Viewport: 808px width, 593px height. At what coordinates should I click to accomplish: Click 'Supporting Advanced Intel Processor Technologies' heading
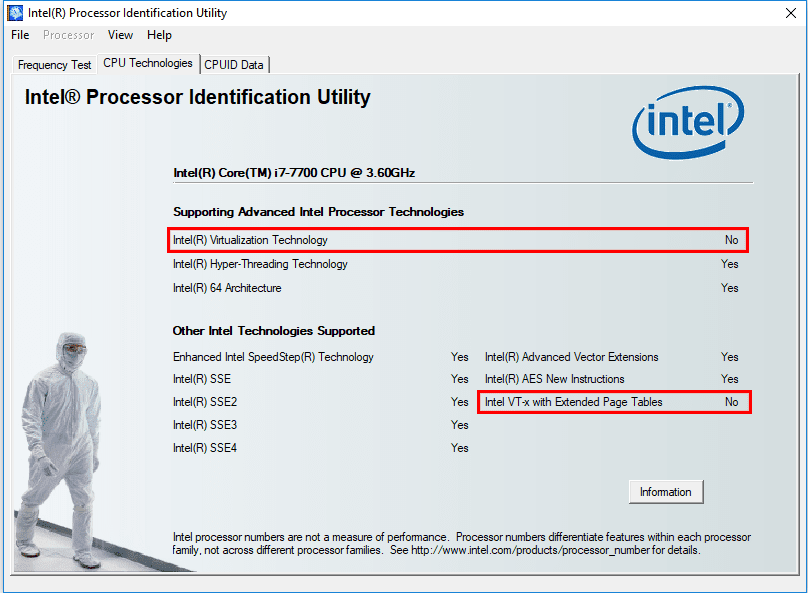coord(318,212)
